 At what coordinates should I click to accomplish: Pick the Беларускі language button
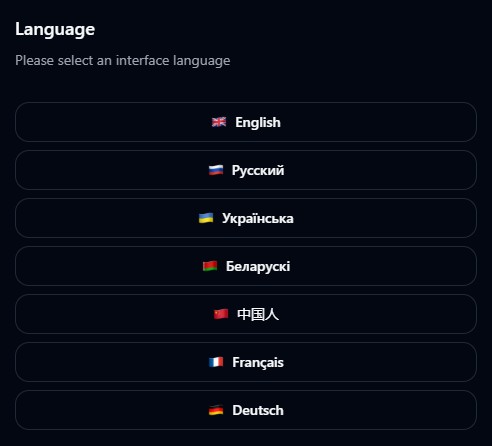[x=246, y=266]
